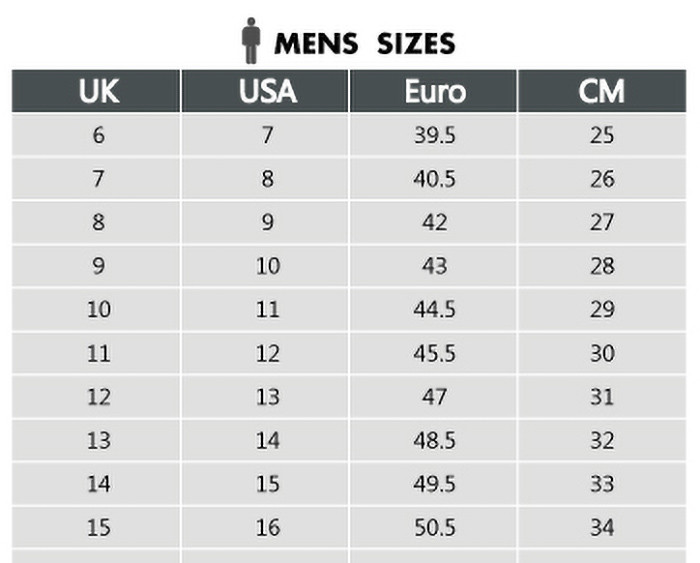
Task: Click the 30 CM cell
Action: pyautogui.click(x=602, y=353)
